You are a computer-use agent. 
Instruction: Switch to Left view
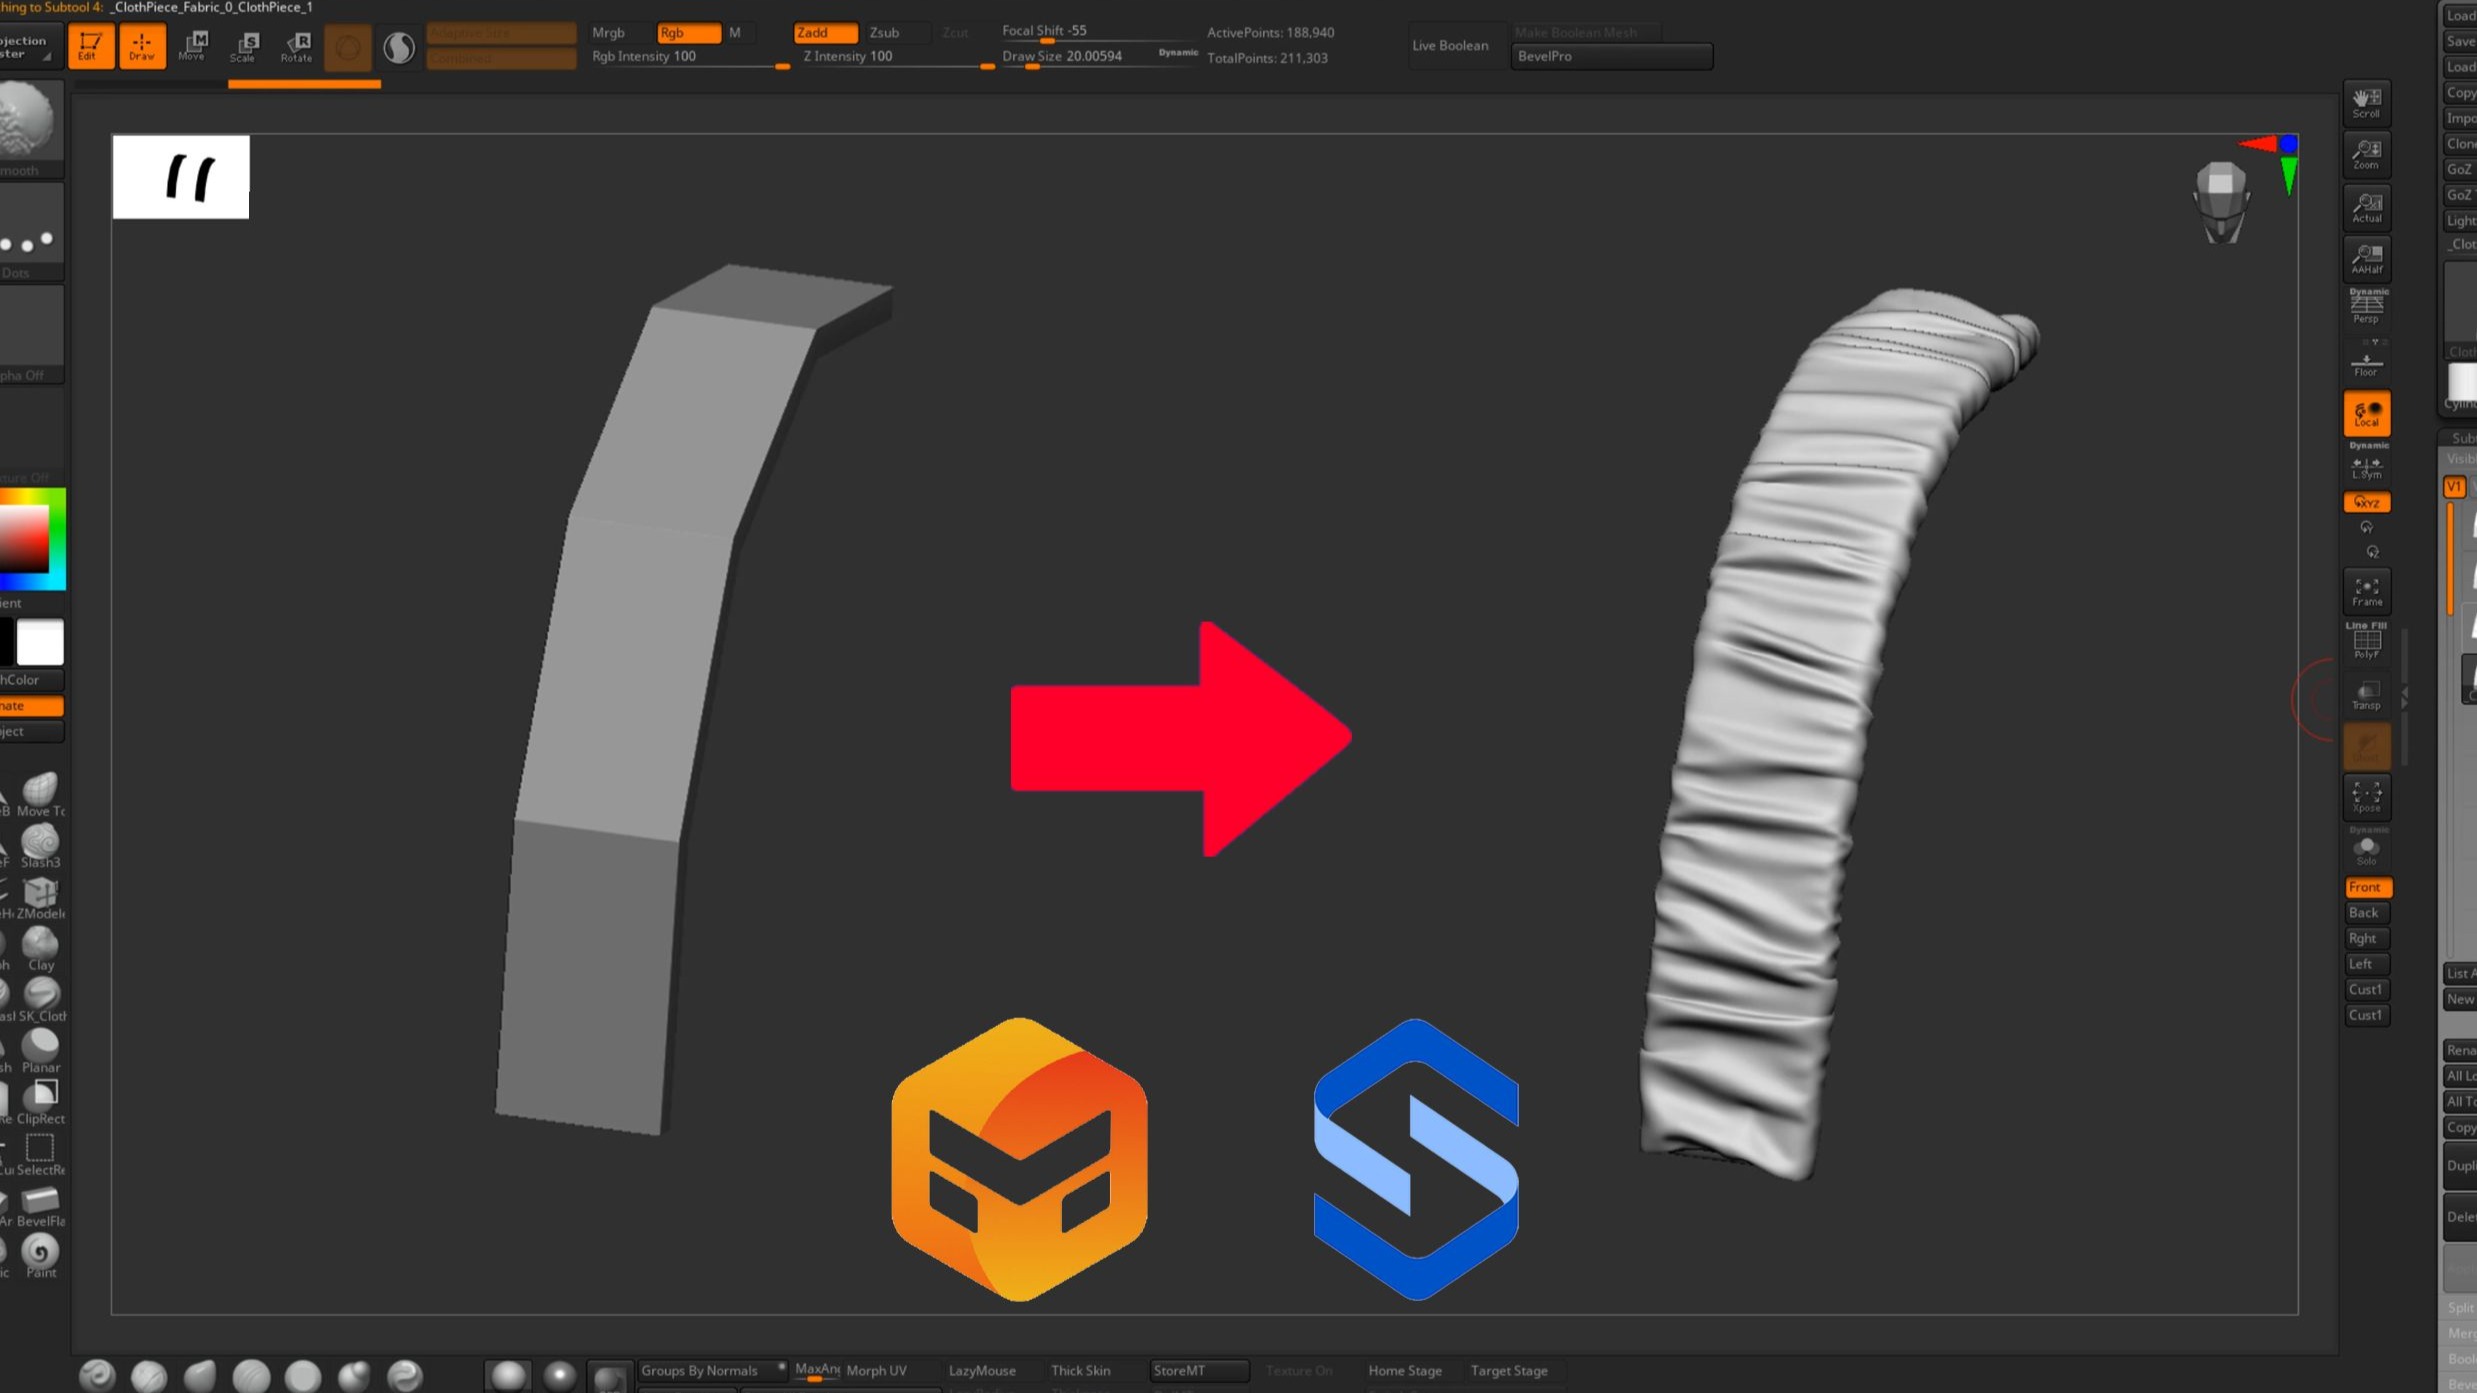click(2366, 964)
